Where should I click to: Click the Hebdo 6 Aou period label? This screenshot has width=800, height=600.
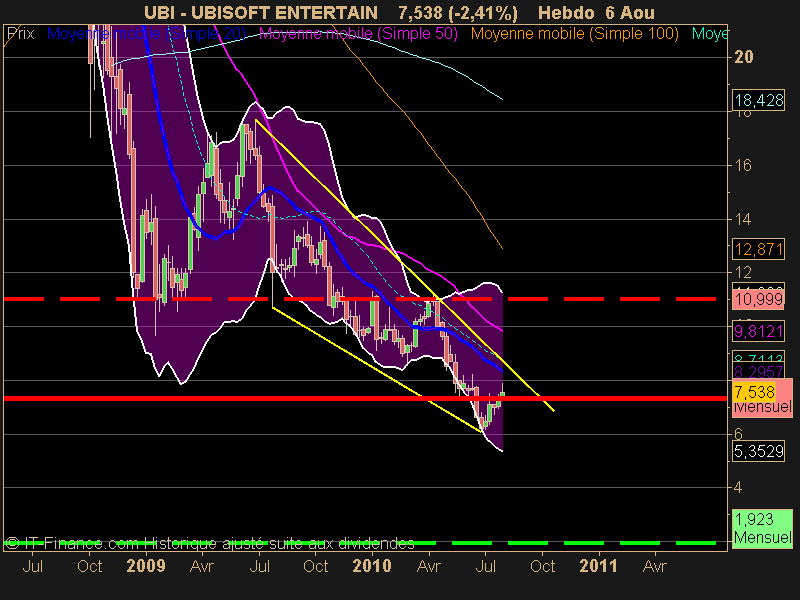(x=596, y=12)
